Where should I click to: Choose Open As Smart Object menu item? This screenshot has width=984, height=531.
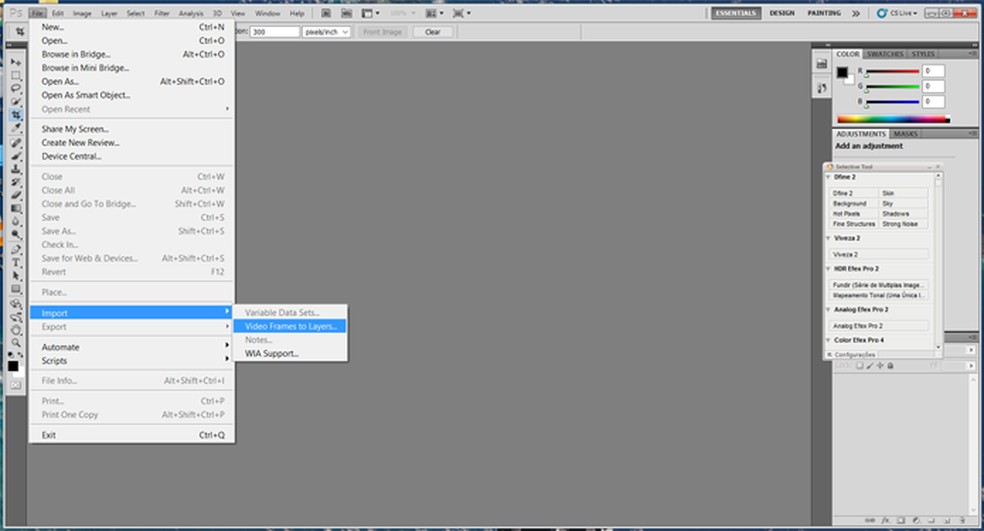132,95
